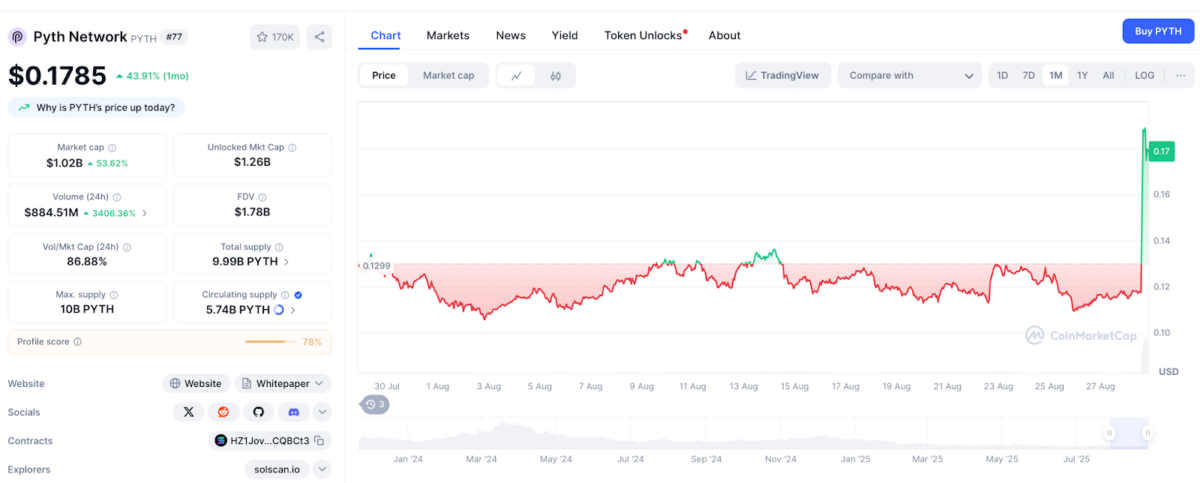Set chart range to All
Viewport: 1200px width, 483px height.
tap(1108, 75)
